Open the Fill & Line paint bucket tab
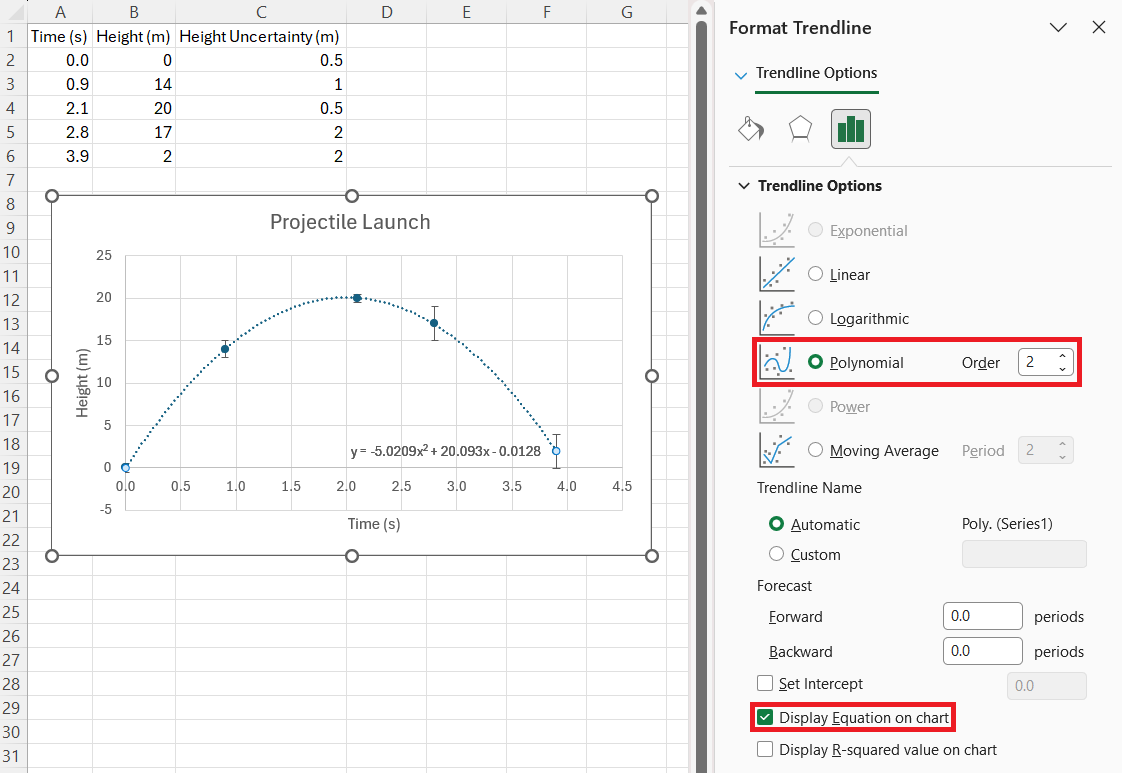This screenshot has height=773, width=1122. point(751,130)
